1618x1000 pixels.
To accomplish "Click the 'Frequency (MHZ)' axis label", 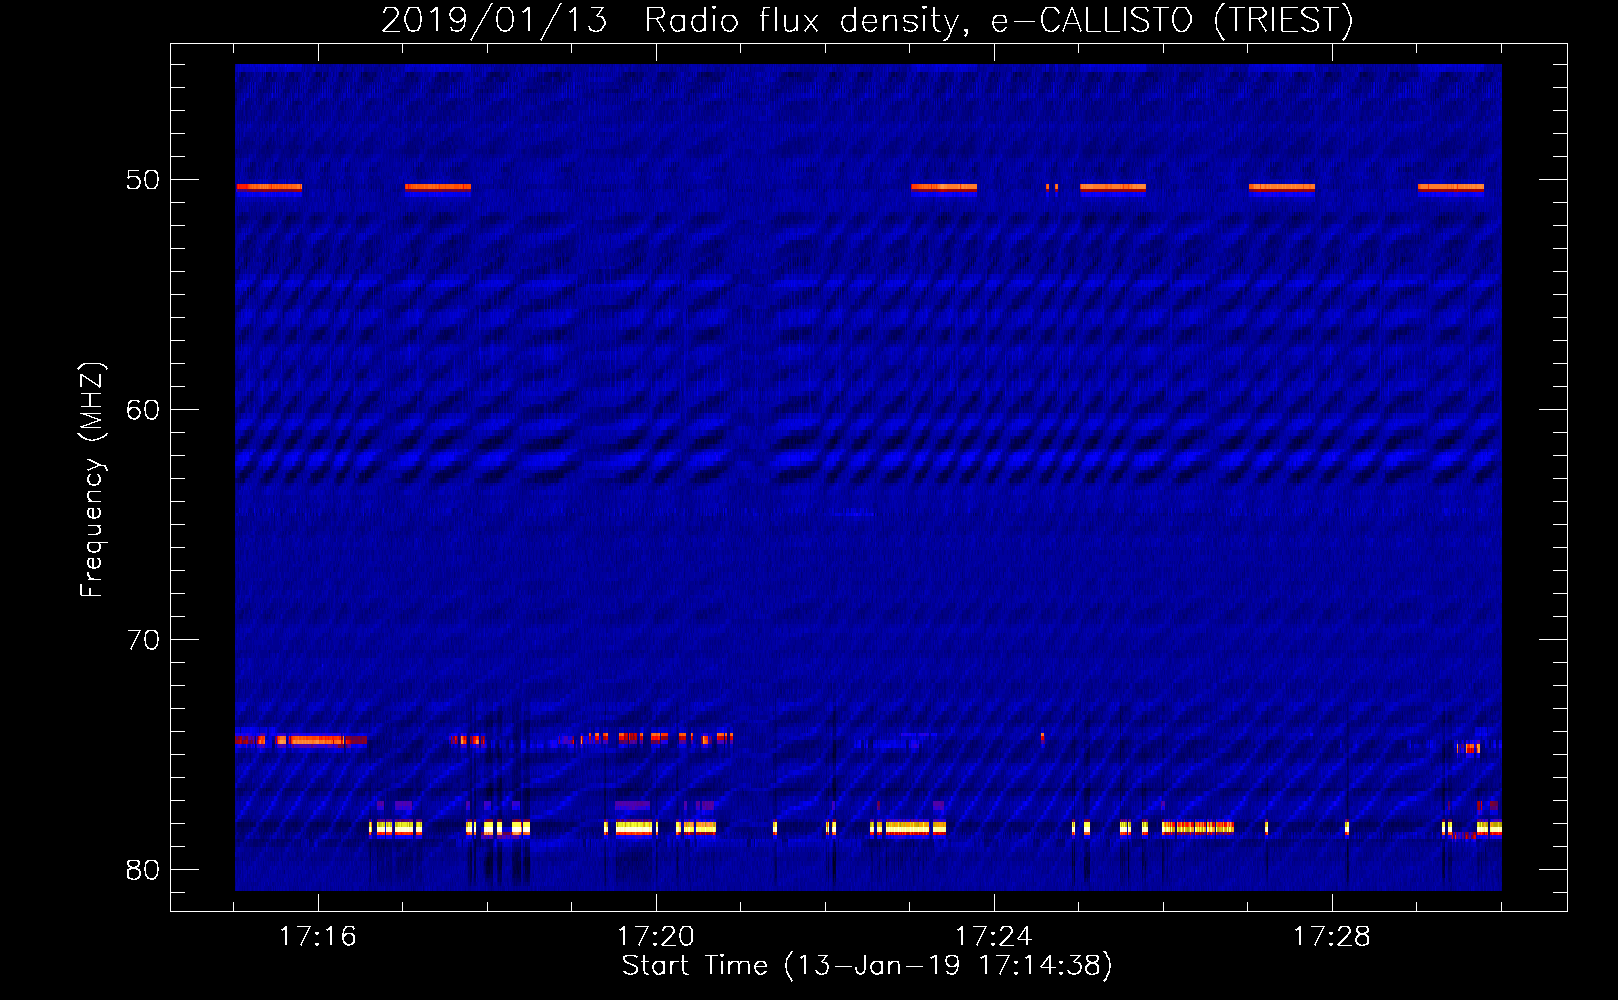I will [x=92, y=480].
